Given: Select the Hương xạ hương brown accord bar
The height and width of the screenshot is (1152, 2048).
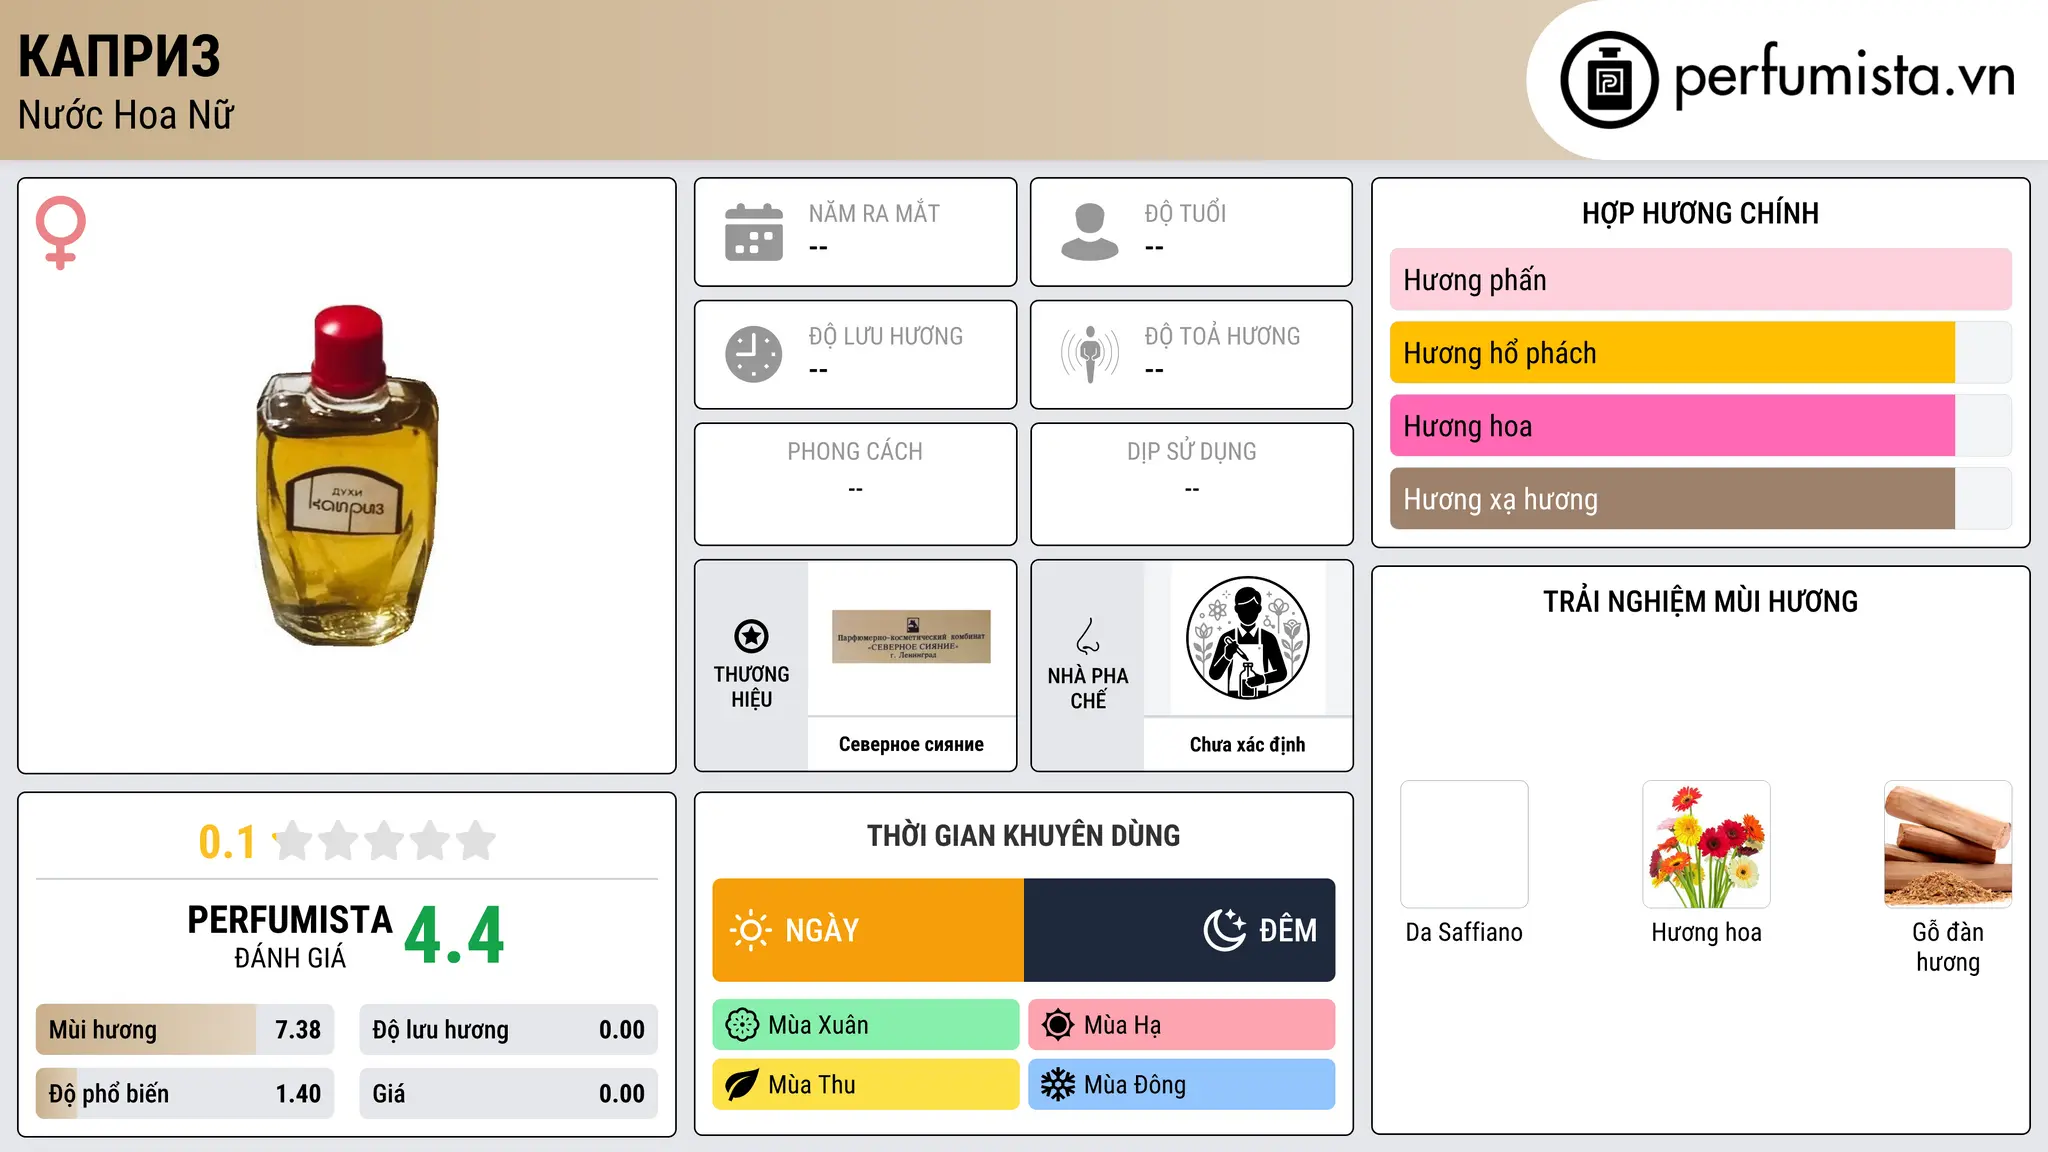Looking at the screenshot, I should (1700, 499).
